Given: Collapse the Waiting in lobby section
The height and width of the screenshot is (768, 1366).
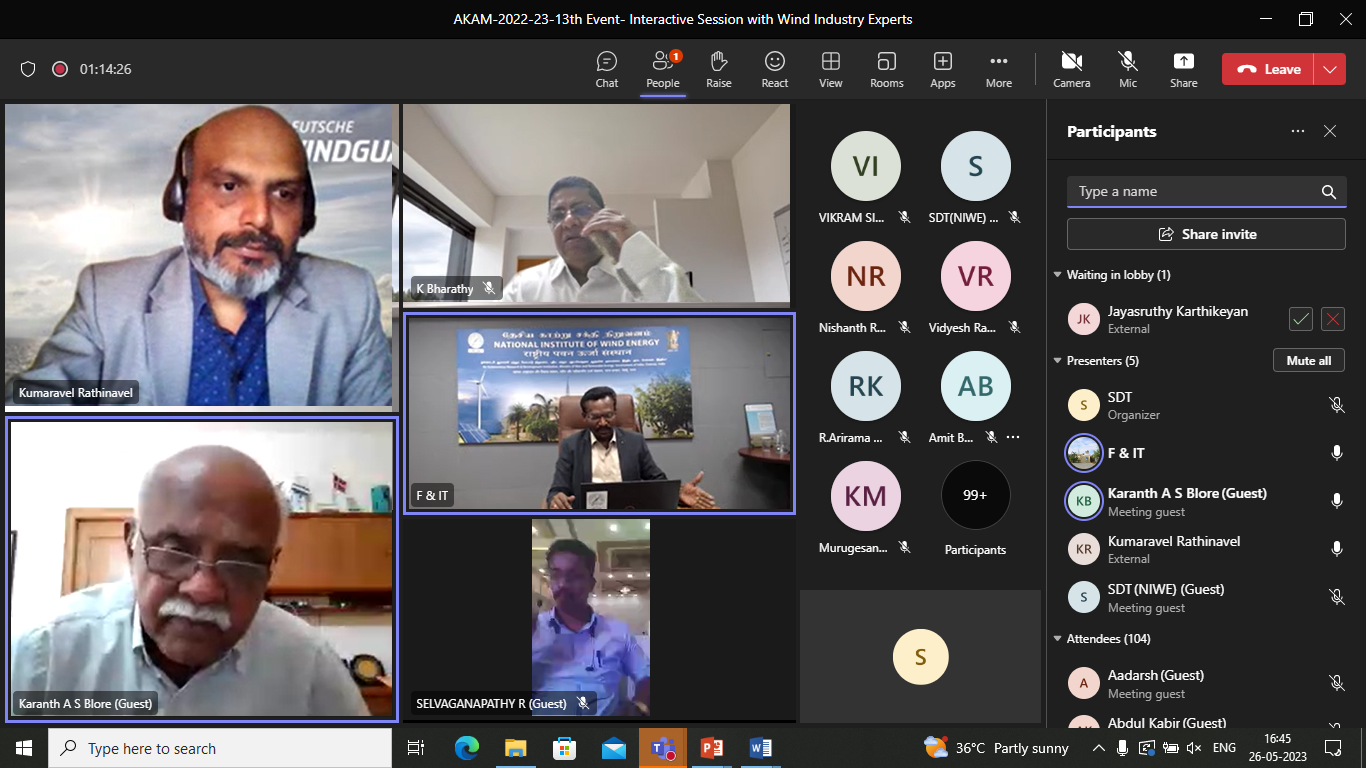Looking at the screenshot, I should (1058, 275).
